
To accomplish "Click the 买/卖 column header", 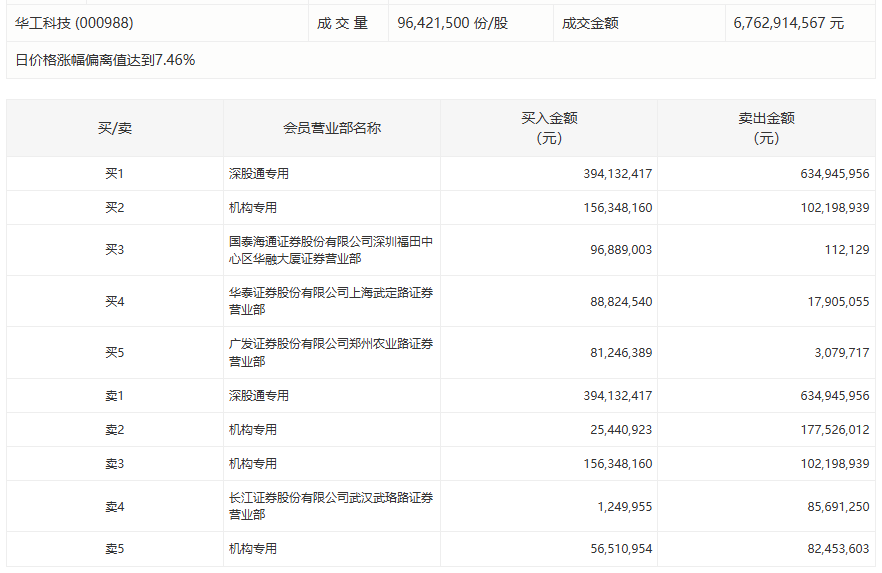I will (x=115, y=128).
